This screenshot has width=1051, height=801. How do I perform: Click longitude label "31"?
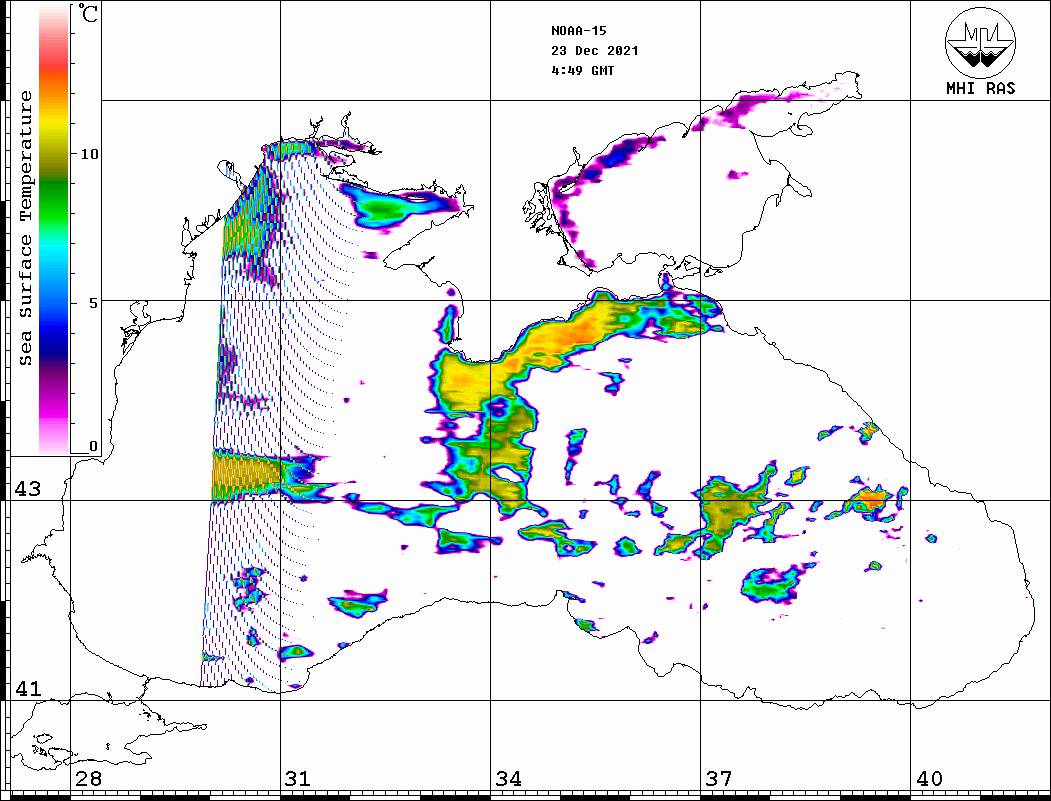click(x=298, y=779)
